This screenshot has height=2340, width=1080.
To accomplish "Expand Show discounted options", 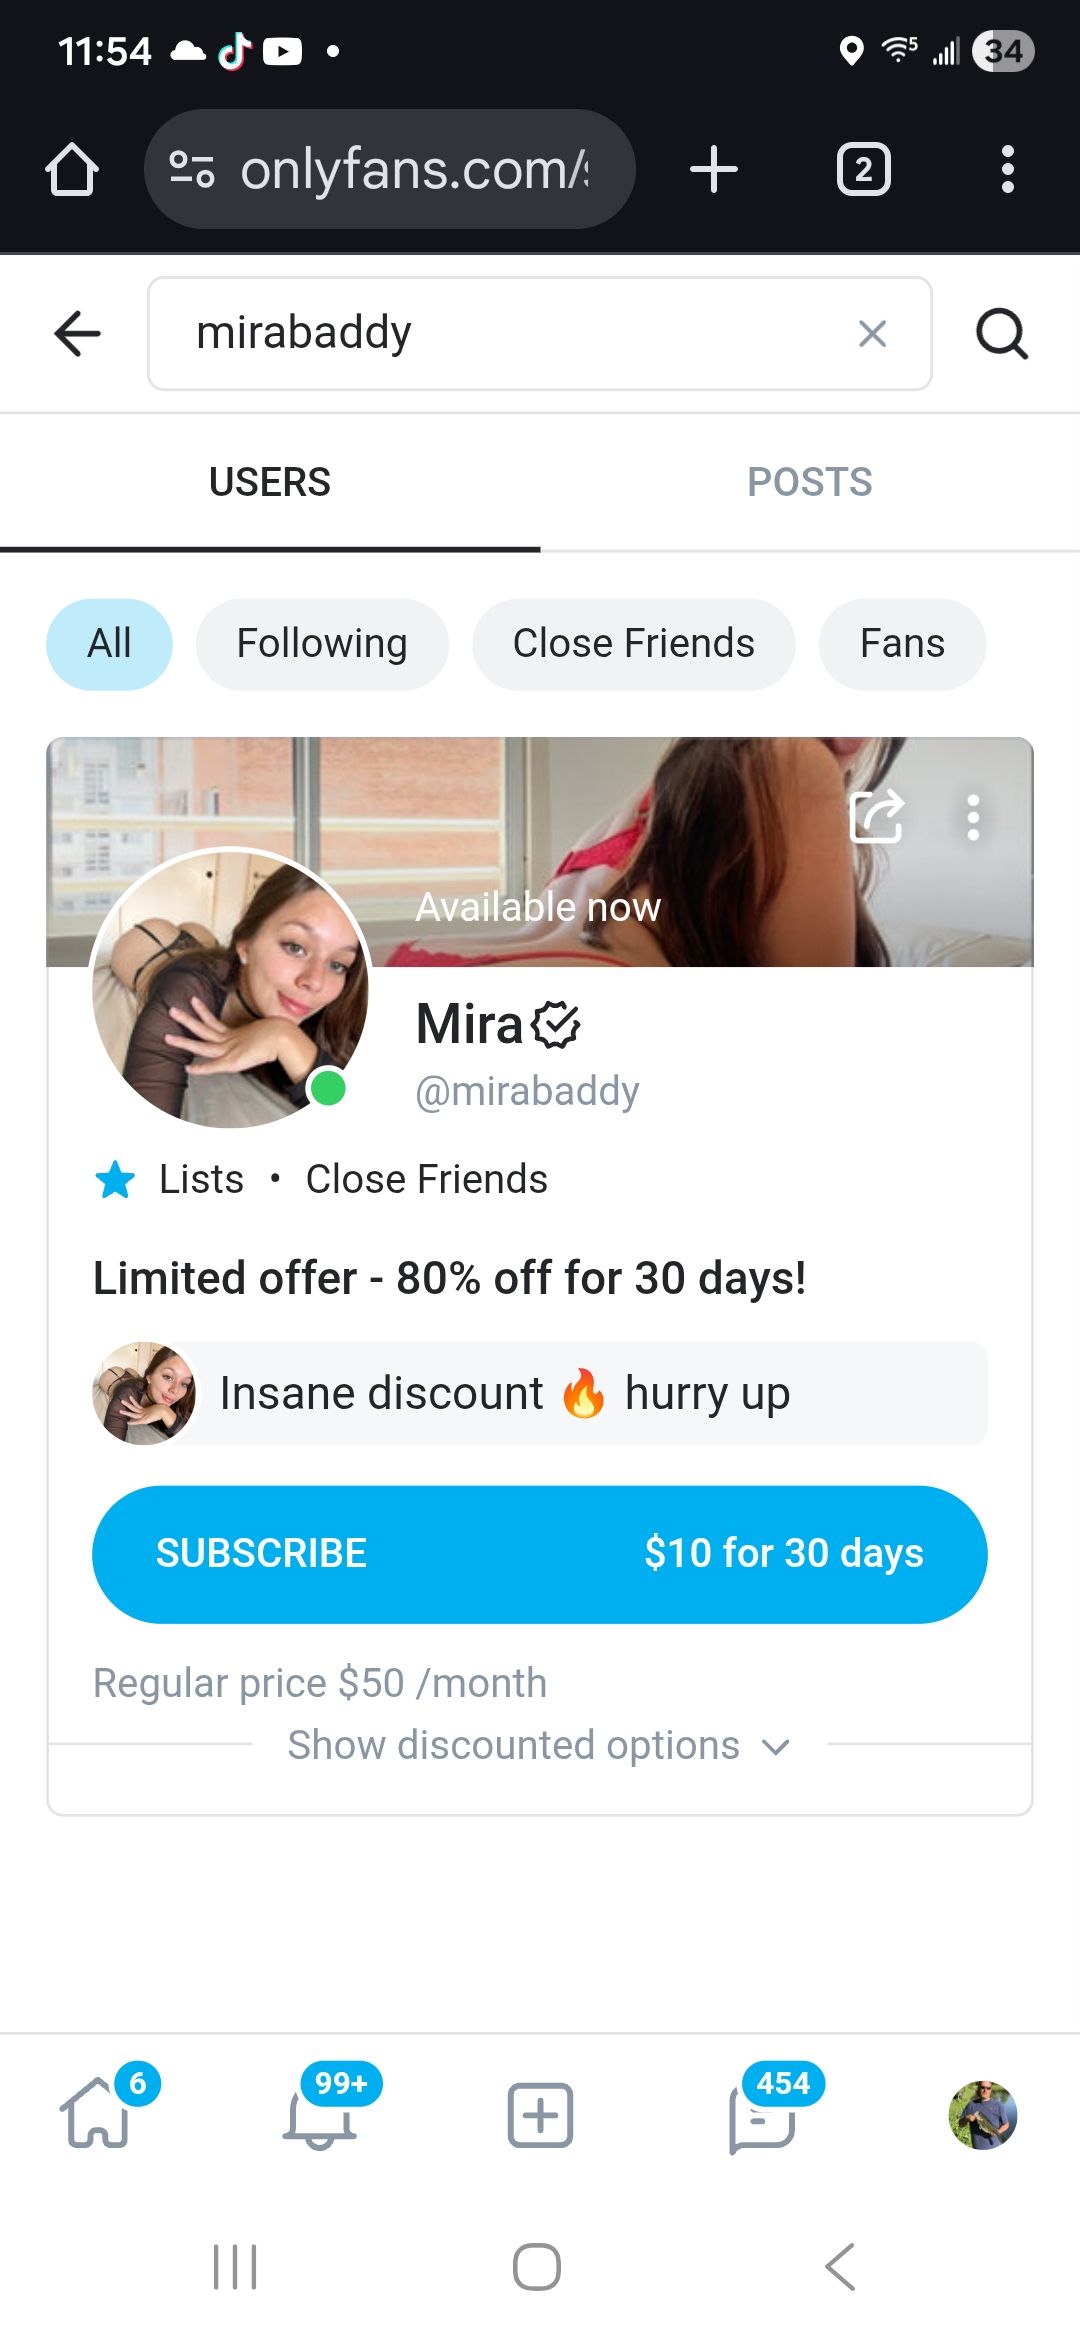I will 539,1746.
